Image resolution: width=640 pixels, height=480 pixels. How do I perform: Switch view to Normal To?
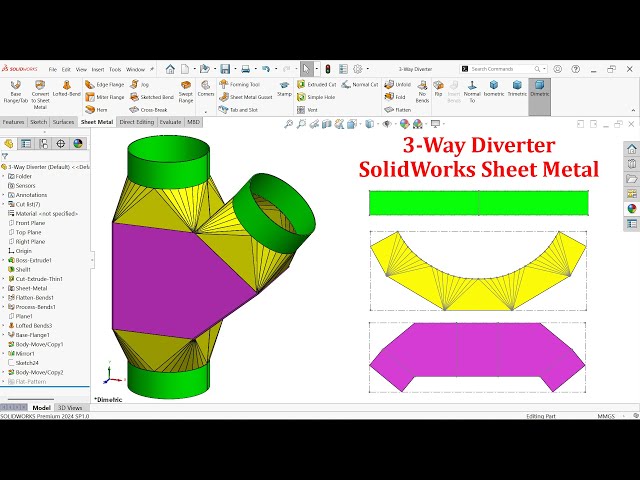pos(472,91)
